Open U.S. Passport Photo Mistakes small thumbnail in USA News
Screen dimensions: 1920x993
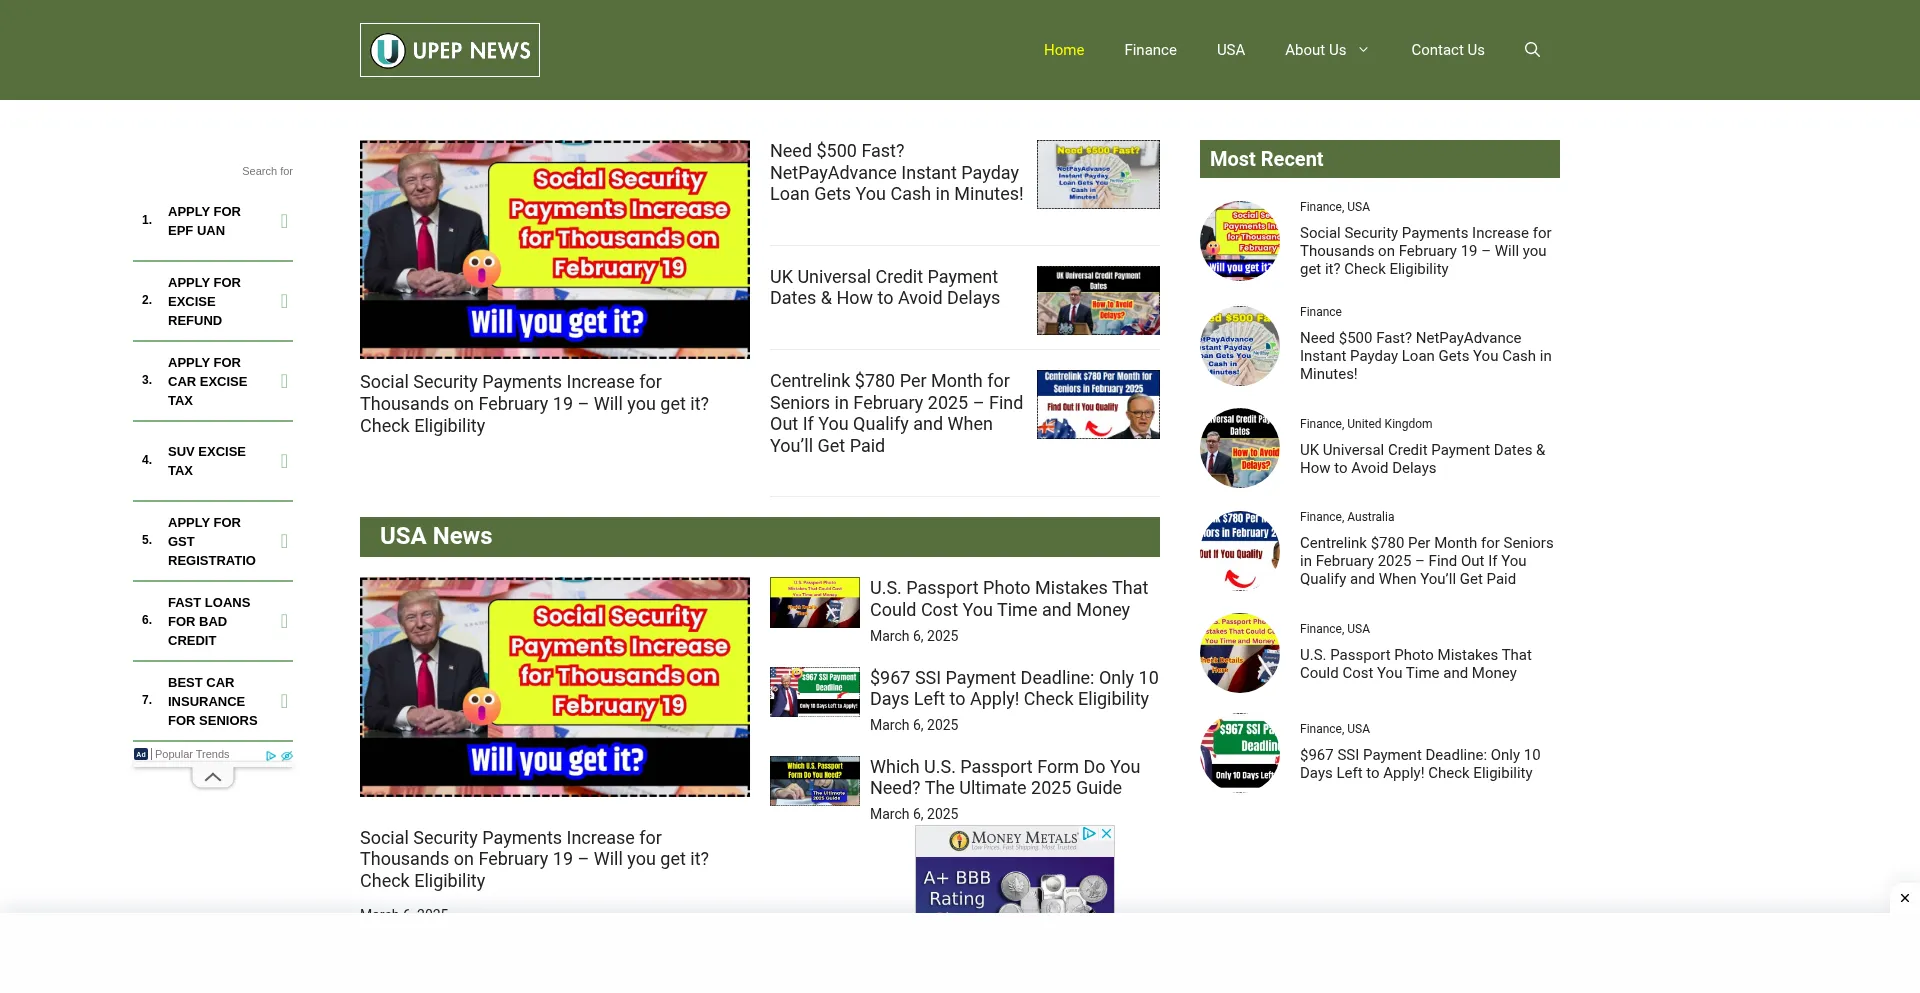815,602
